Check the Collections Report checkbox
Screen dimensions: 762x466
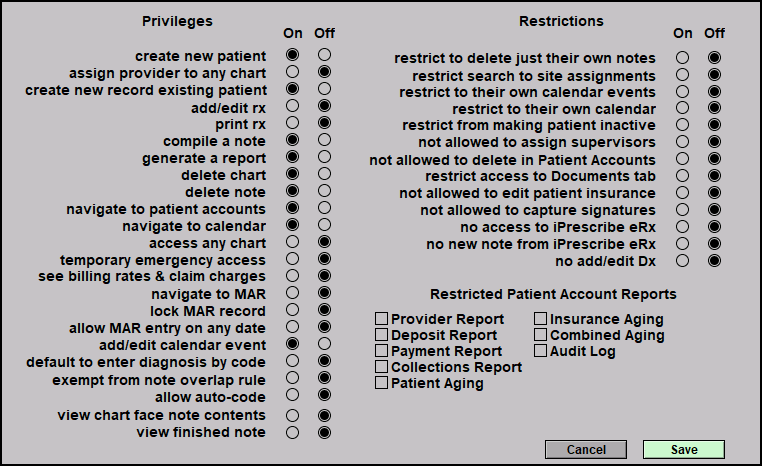[x=381, y=367]
